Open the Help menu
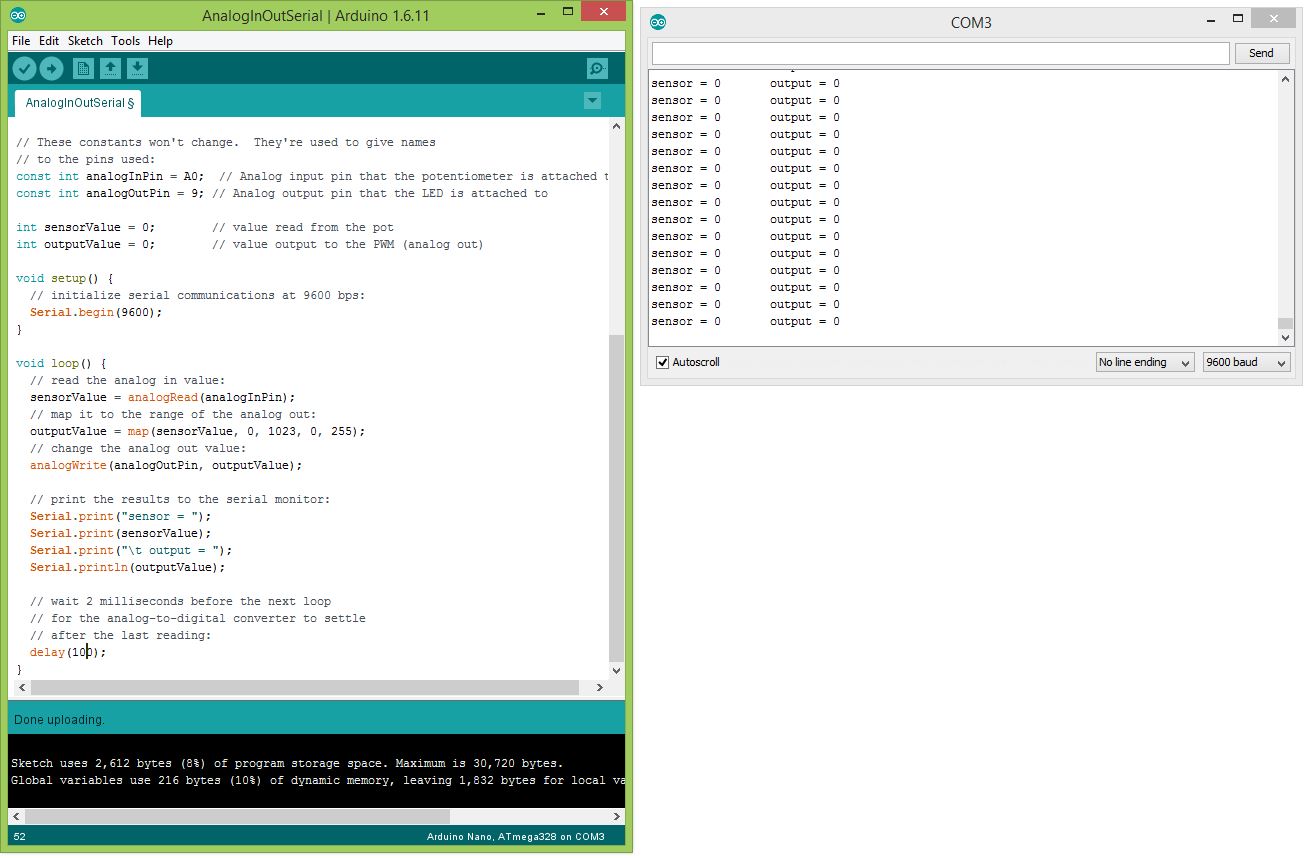 (x=160, y=41)
